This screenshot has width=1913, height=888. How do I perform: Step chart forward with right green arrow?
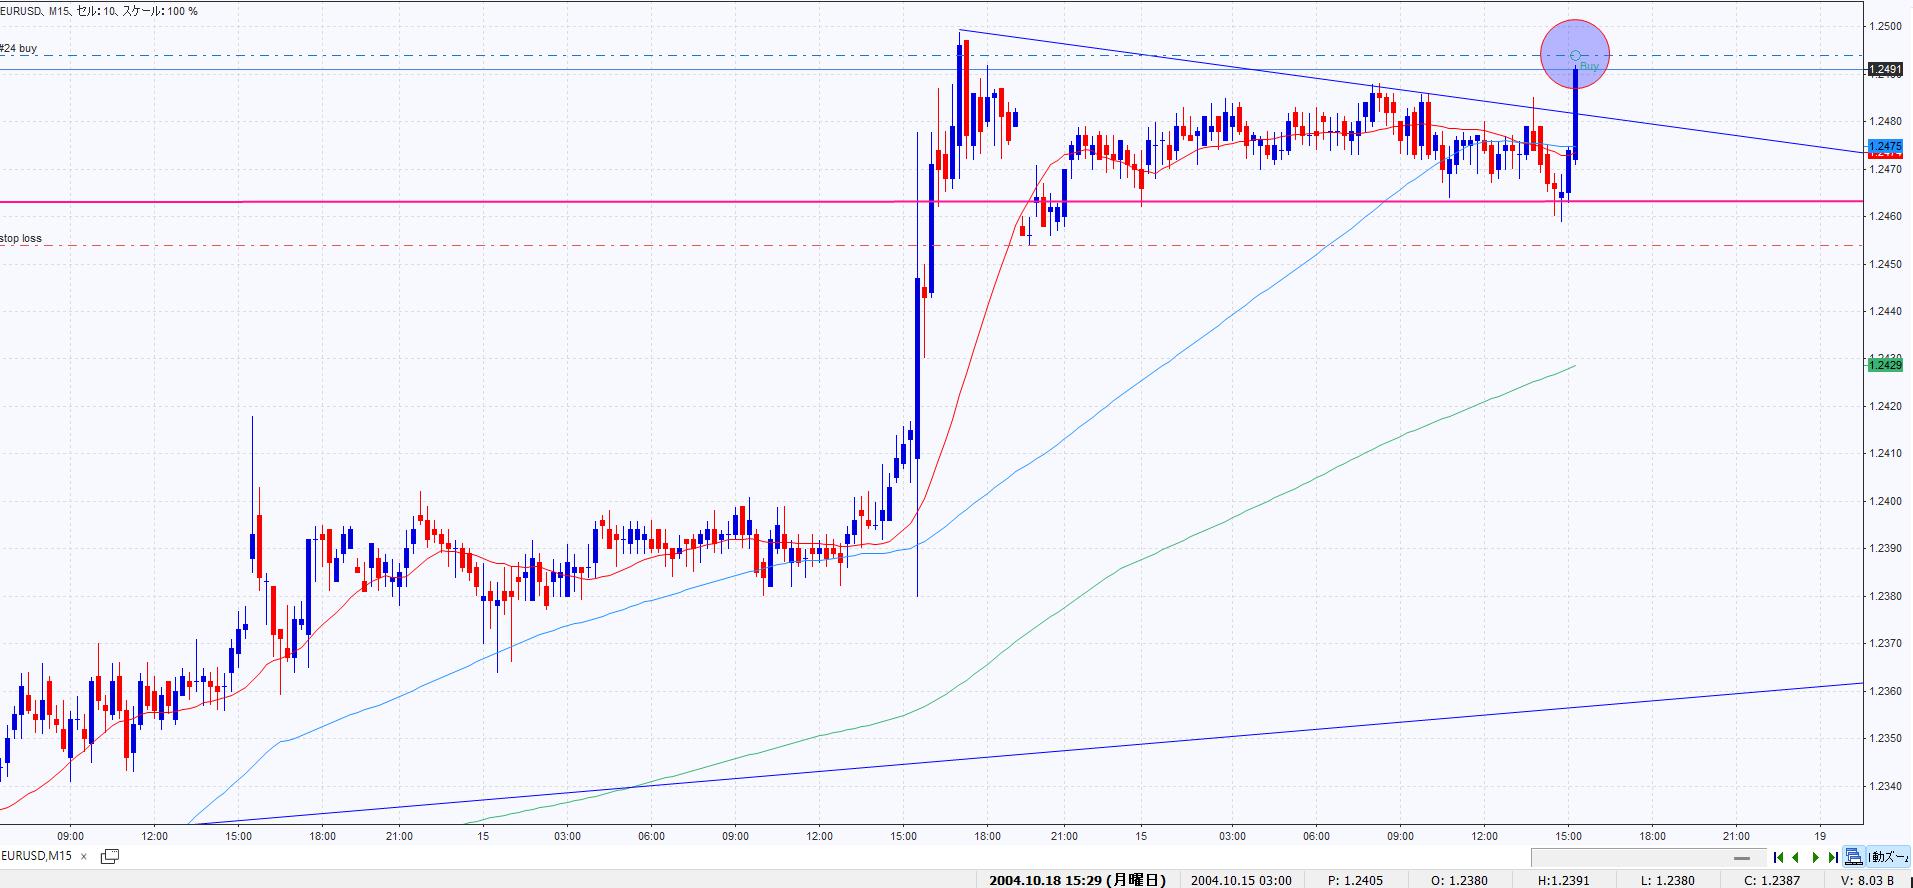[1815, 857]
